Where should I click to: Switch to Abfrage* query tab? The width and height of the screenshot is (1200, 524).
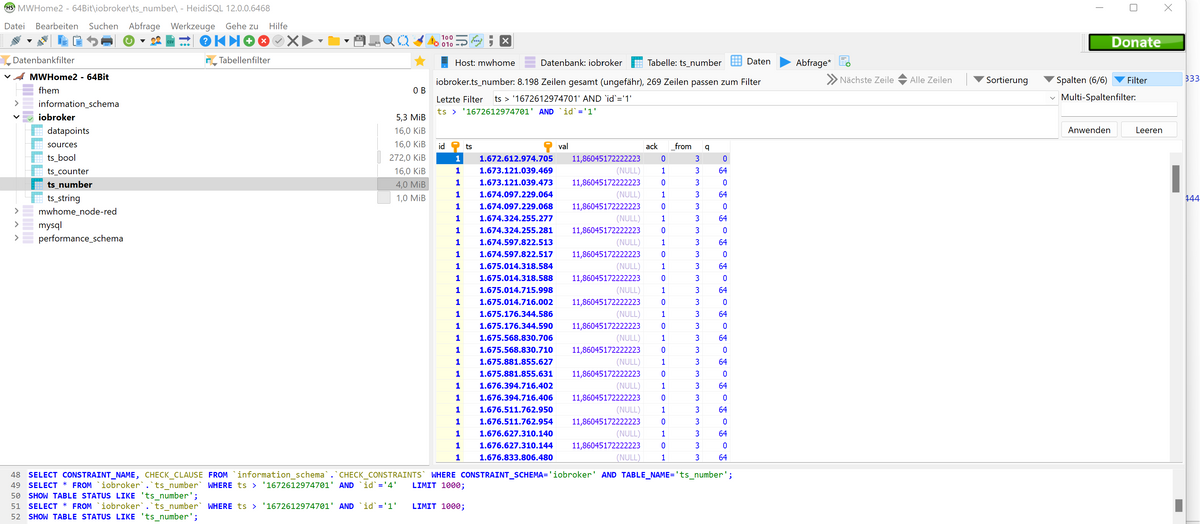806,62
